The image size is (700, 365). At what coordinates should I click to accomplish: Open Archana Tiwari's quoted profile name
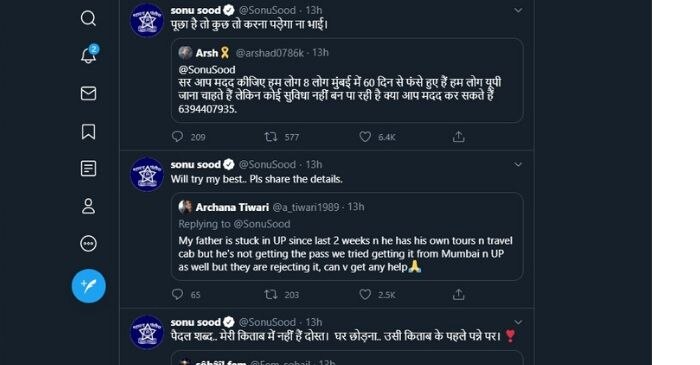point(232,207)
